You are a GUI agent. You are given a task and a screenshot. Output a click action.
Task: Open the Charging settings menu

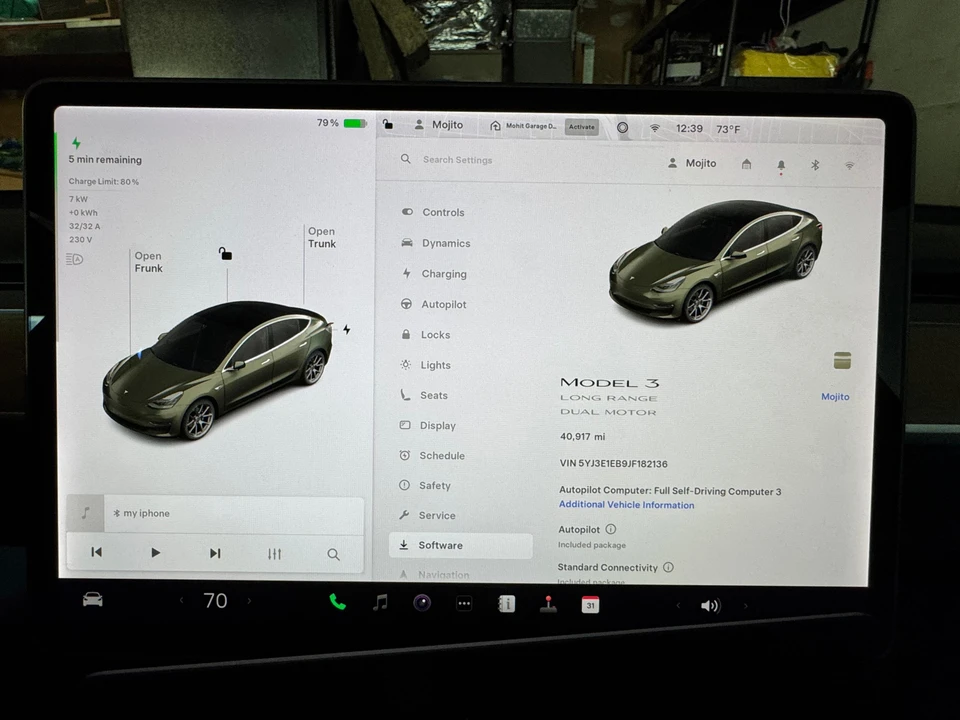(x=434, y=273)
